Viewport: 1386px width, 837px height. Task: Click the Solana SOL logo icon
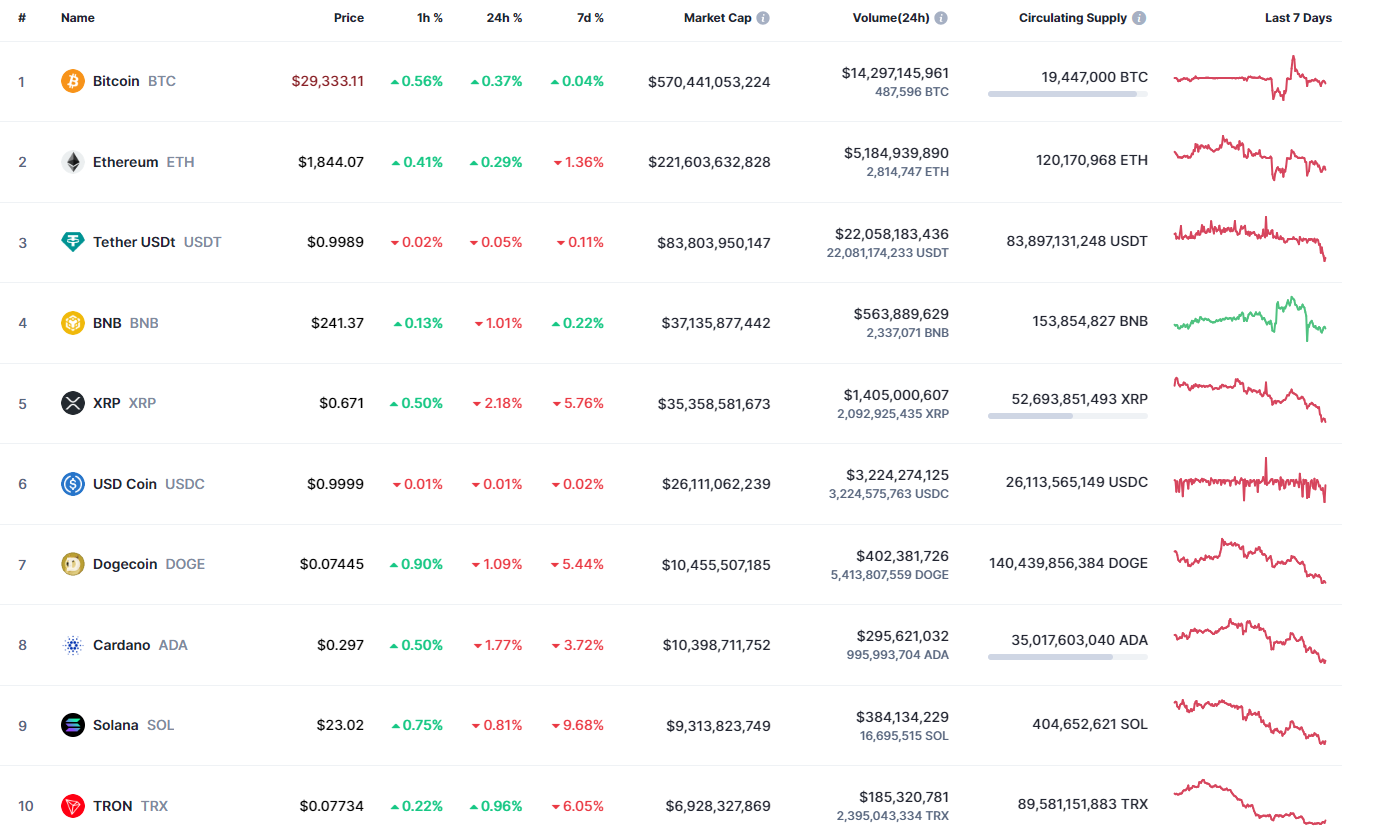[72, 725]
